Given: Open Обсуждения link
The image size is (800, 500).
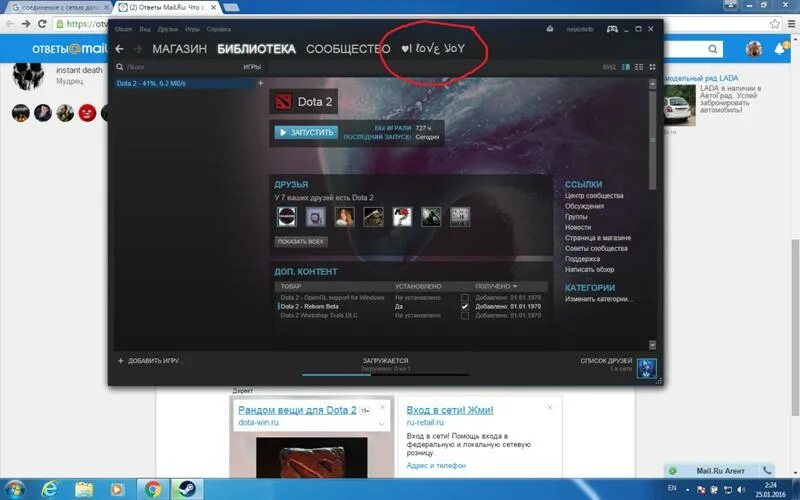Looking at the screenshot, I should coord(584,206).
